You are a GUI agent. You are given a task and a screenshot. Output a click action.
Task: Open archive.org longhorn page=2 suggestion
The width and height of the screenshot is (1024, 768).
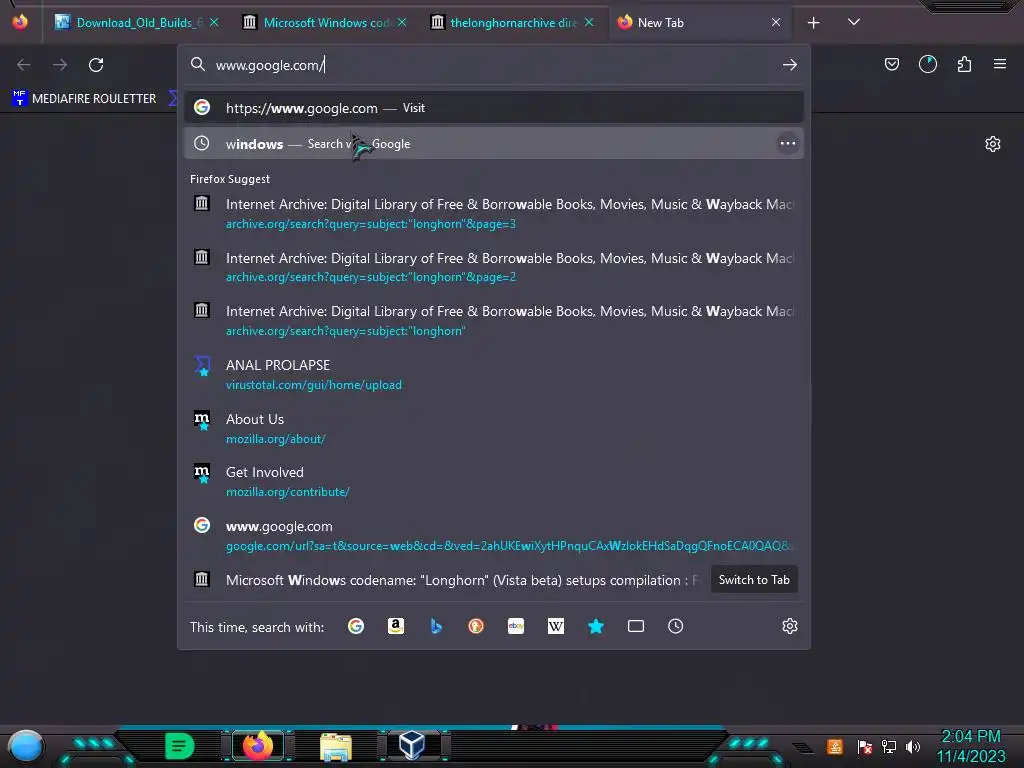494,267
